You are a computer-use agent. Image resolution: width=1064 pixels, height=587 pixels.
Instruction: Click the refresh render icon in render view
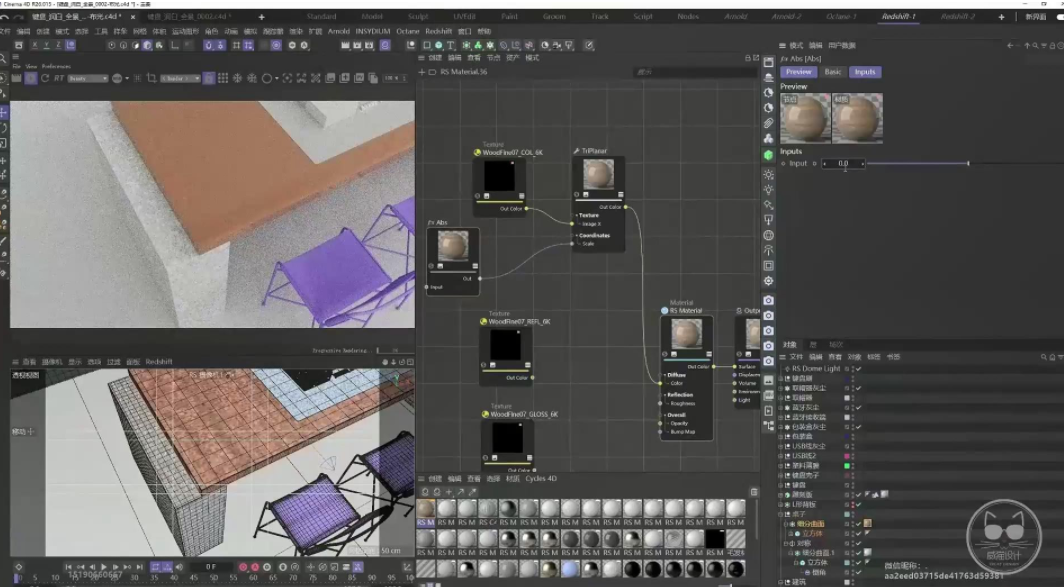[45, 79]
